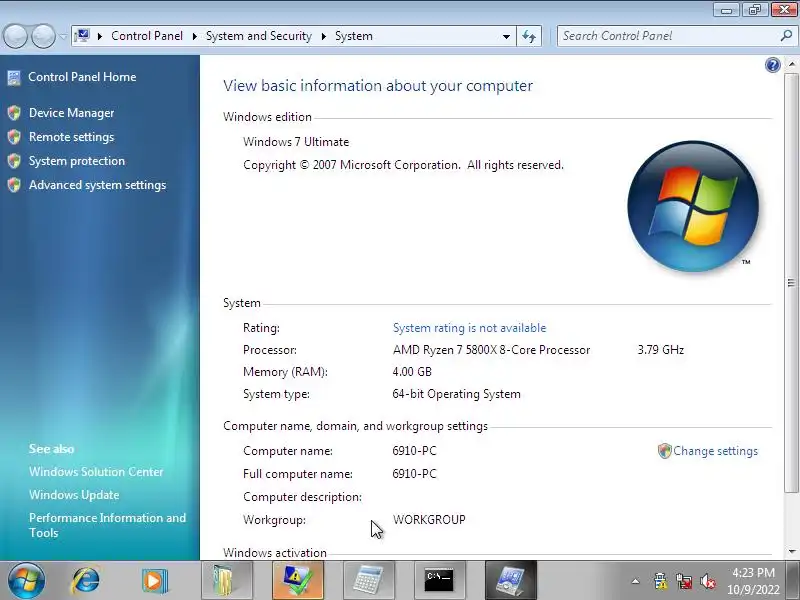This screenshot has width=800, height=600.
Task: Click System rating is not available link
Action: 469,328
